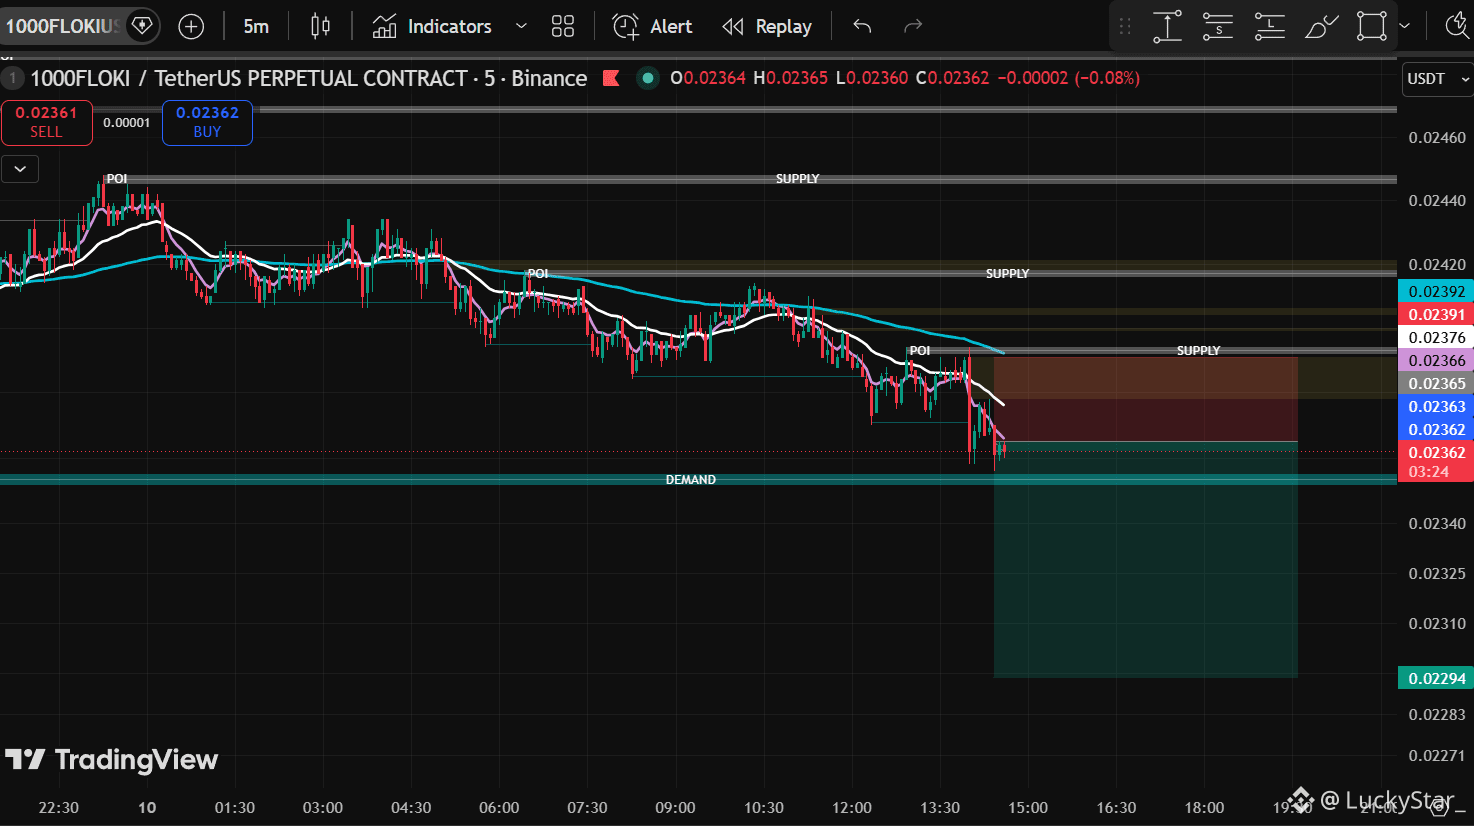The width and height of the screenshot is (1474, 826).
Task: Click the open value O0.02364
Action: [708, 78]
